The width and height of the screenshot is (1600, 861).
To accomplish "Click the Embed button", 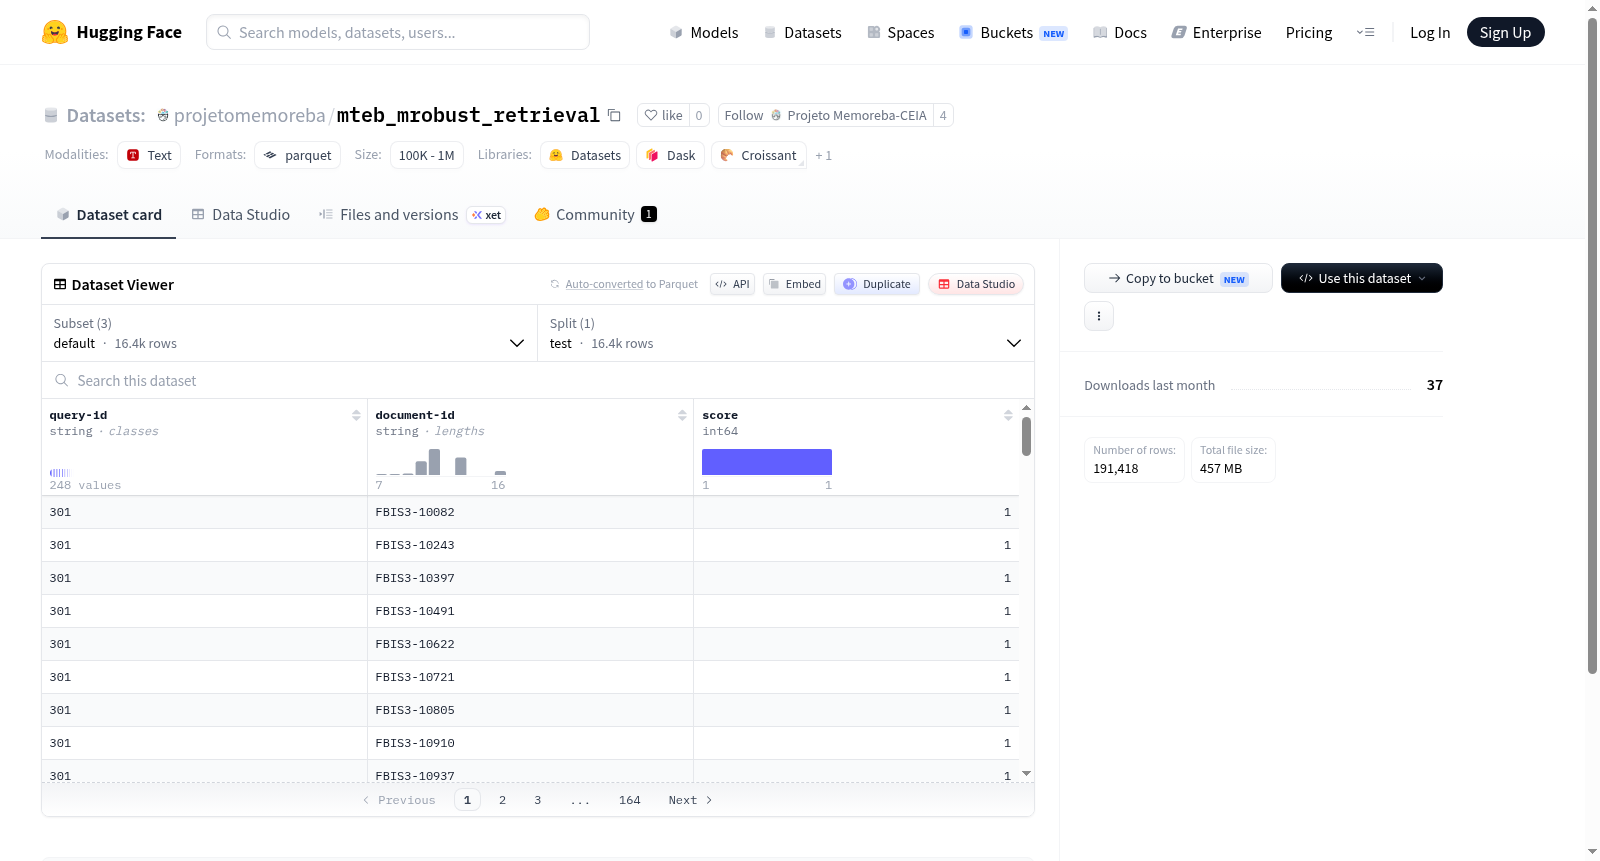I will pyautogui.click(x=794, y=284).
